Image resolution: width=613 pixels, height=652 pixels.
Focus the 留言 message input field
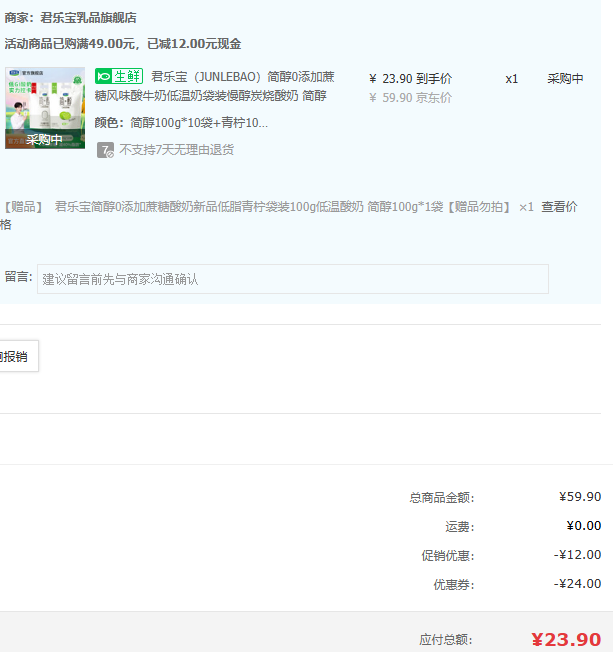[293, 279]
